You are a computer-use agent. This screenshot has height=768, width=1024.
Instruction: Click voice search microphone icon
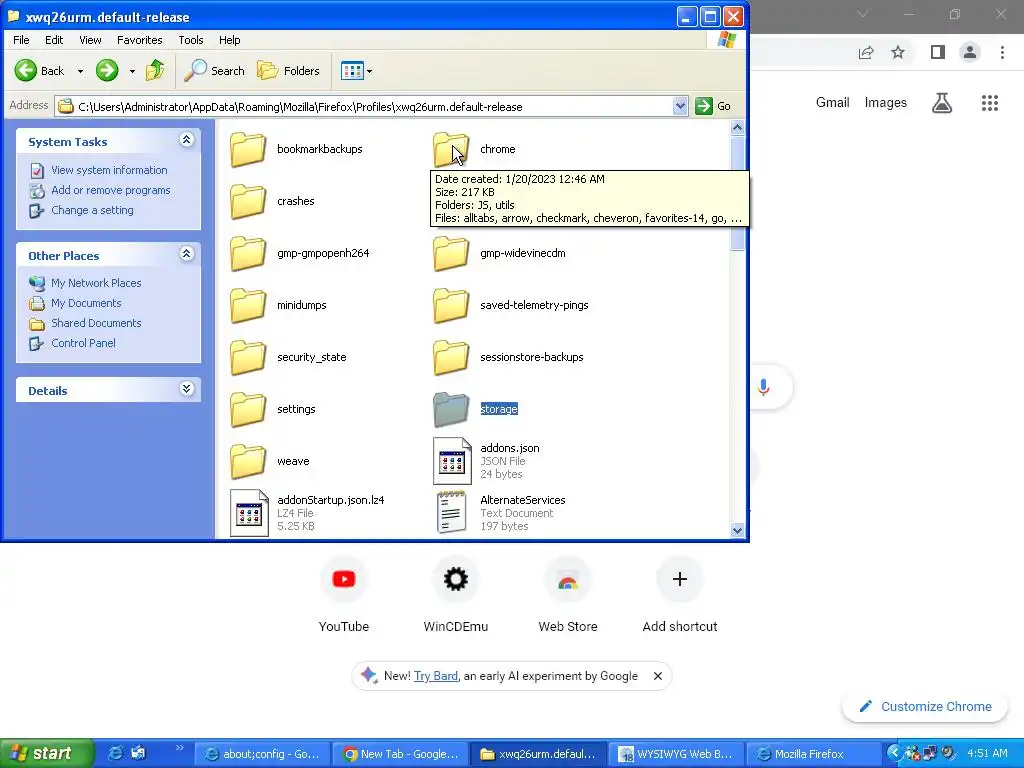click(763, 387)
